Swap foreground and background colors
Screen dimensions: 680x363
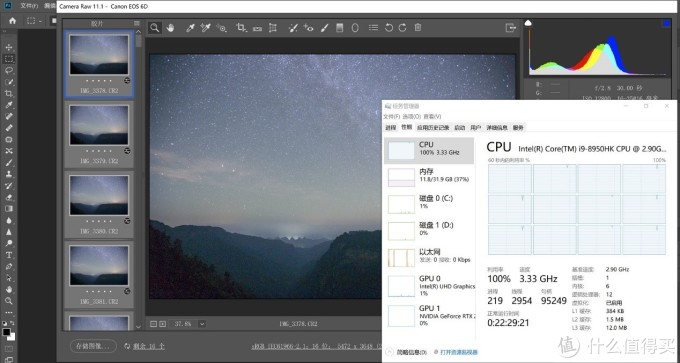click(12, 324)
